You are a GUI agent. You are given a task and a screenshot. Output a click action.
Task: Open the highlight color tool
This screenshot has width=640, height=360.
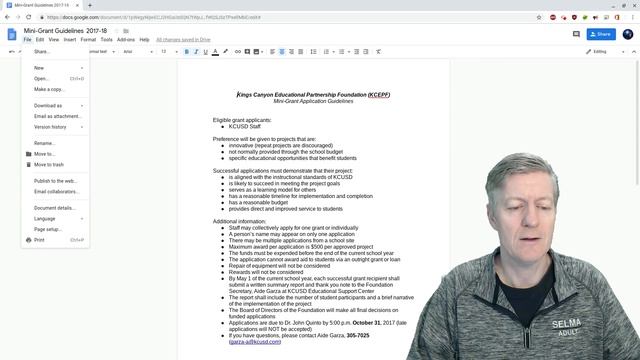225,52
